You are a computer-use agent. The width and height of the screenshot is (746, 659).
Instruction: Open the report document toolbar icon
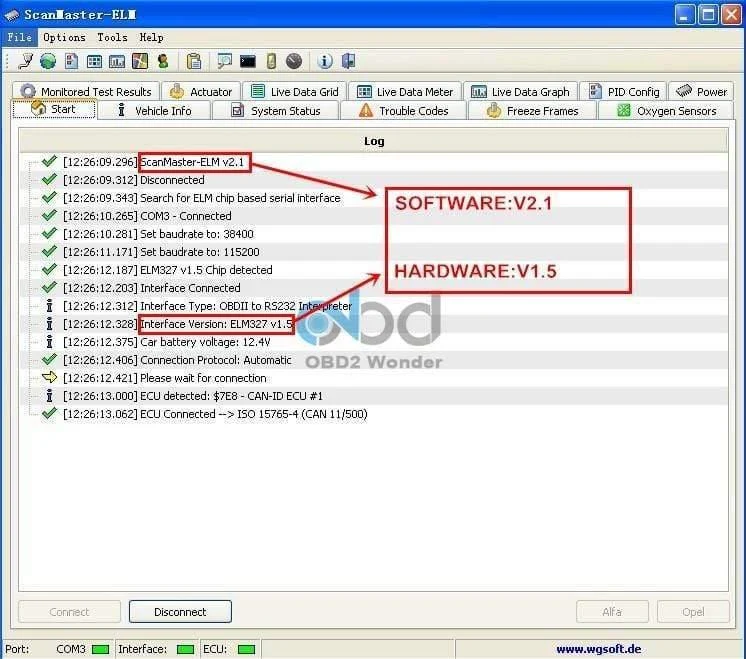click(x=71, y=61)
